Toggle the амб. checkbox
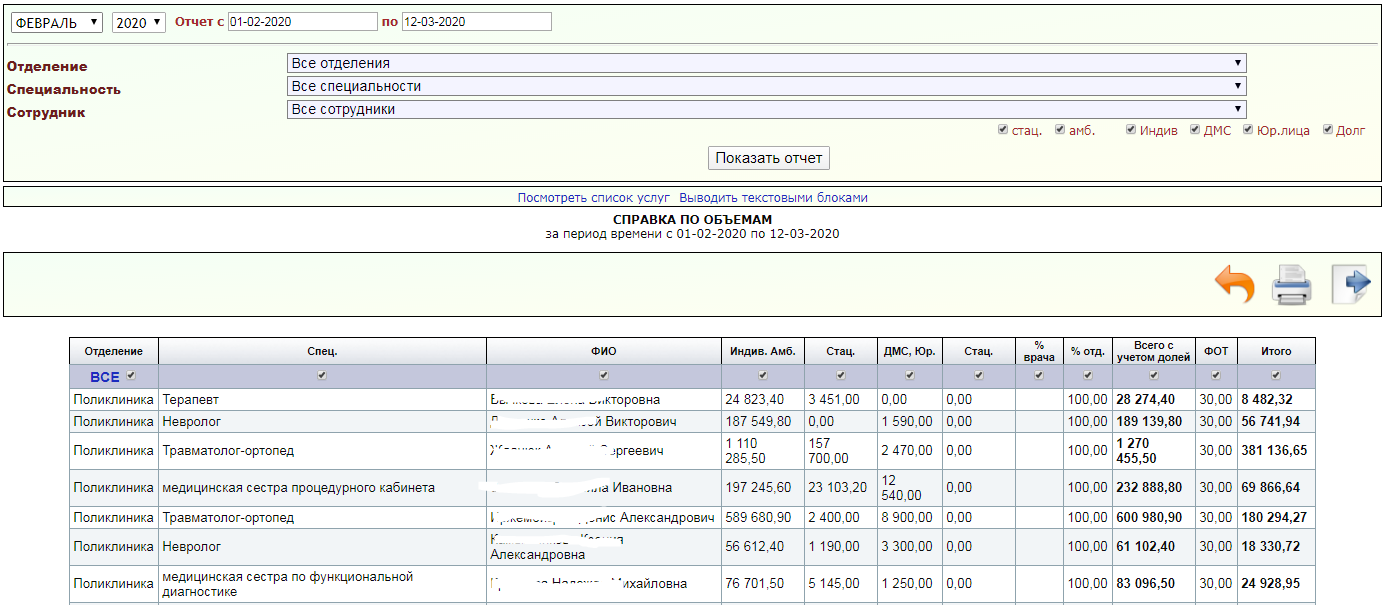The width and height of the screenshot is (1394, 605). pyautogui.click(x=1060, y=130)
